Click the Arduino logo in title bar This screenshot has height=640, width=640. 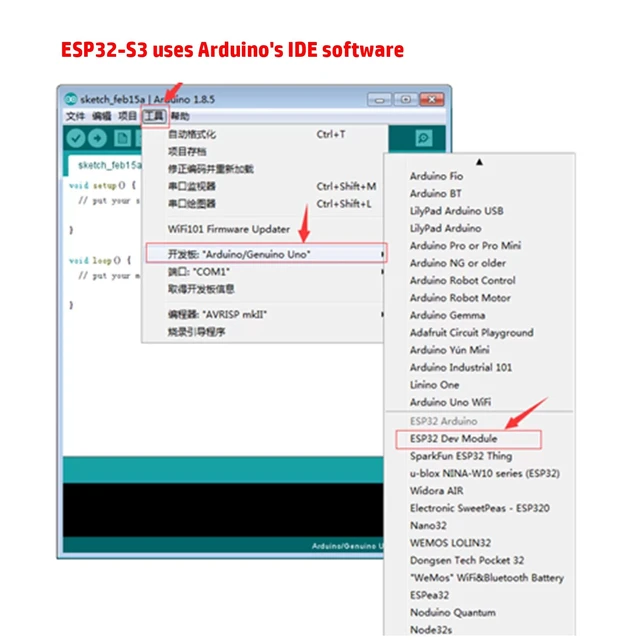click(71, 99)
